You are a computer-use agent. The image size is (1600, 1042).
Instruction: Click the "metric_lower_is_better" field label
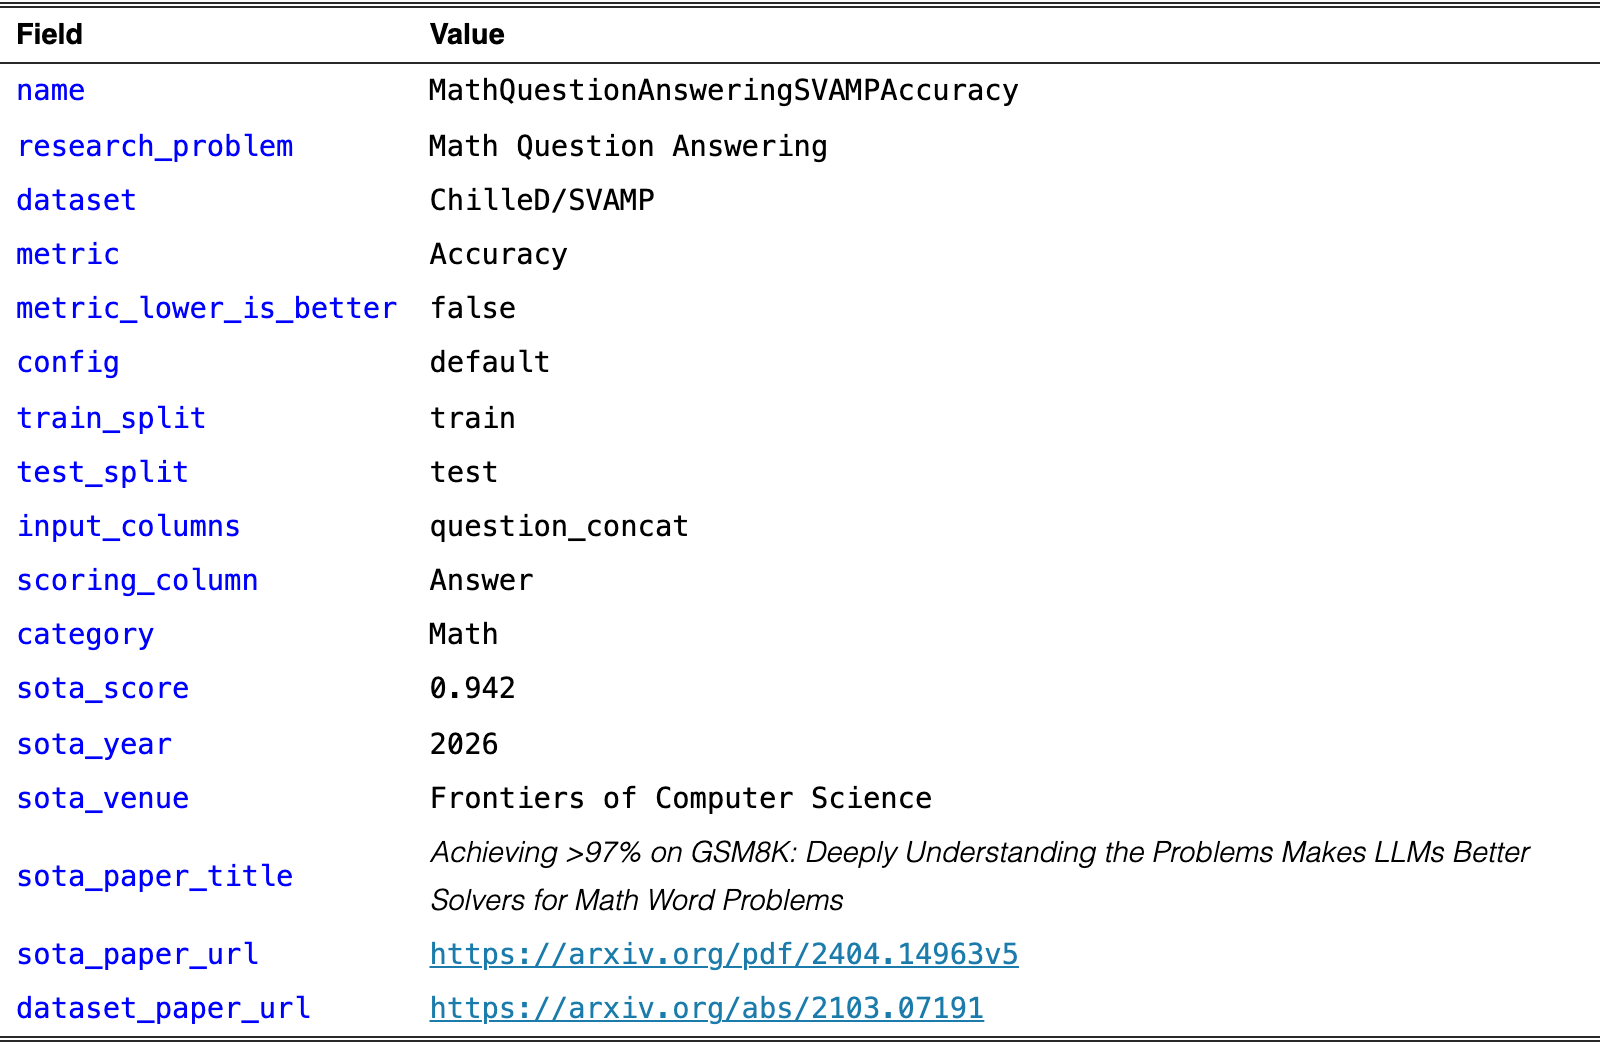(207, 308)
